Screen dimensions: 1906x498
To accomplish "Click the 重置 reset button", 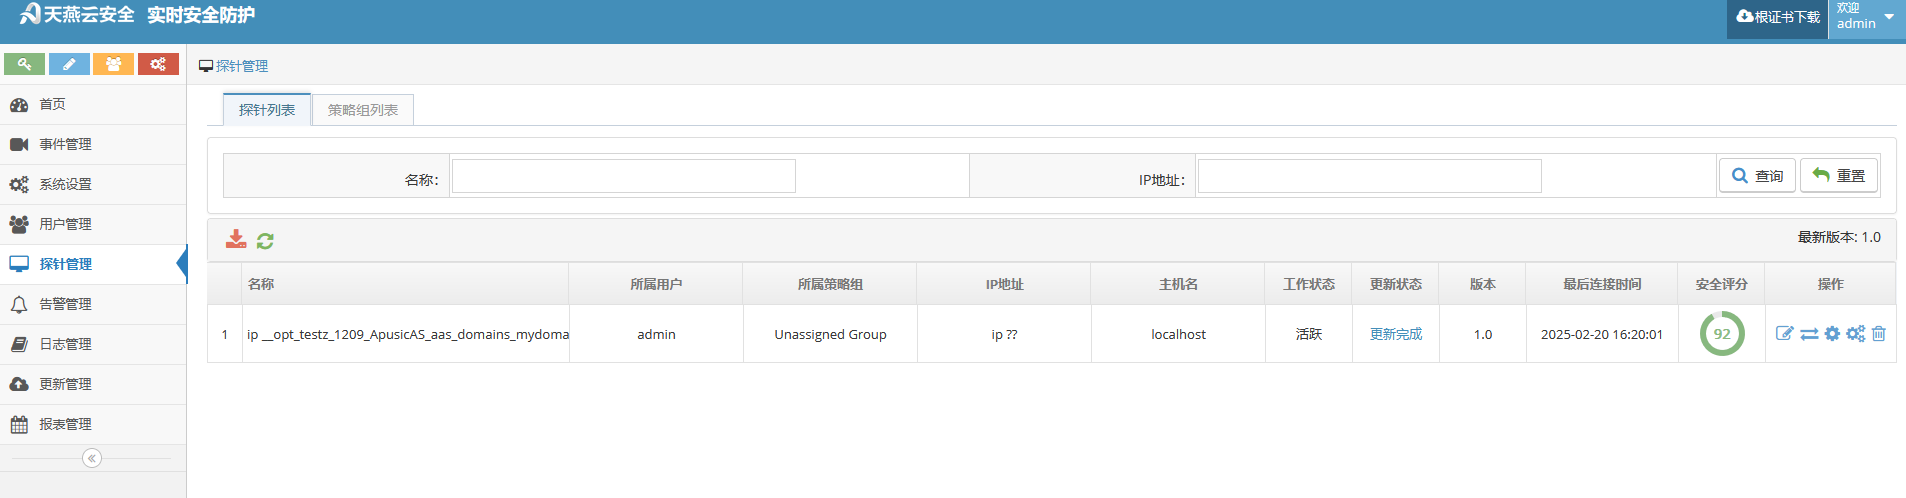I will [x=1839, y=175].
